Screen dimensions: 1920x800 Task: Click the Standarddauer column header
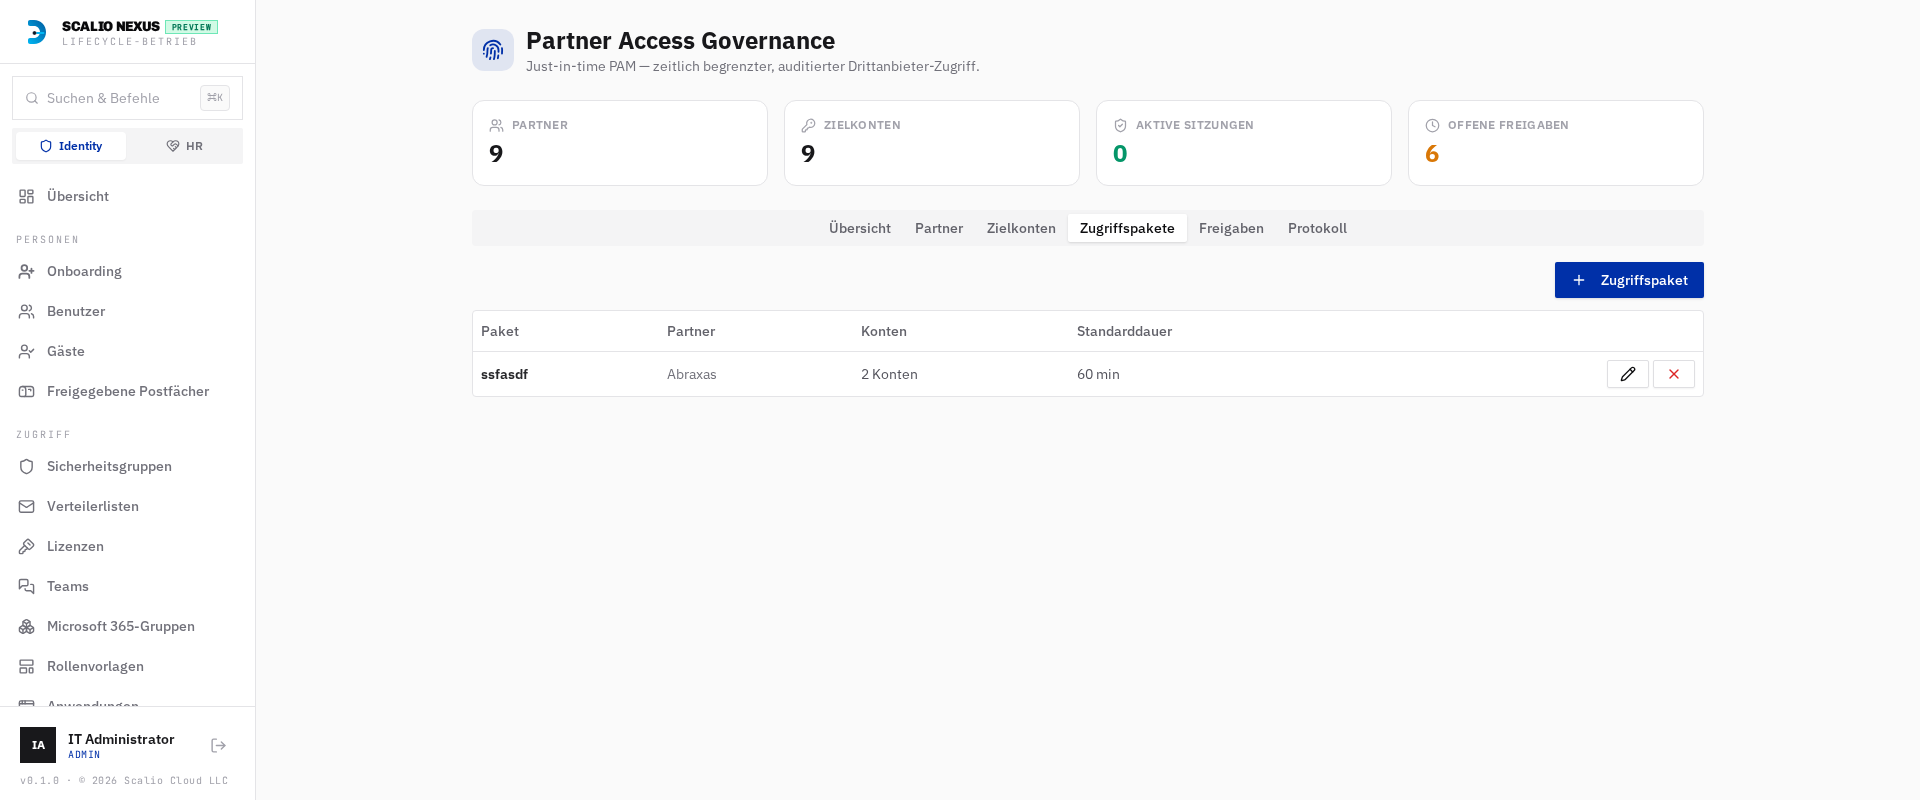click(x=1124, y=331)
